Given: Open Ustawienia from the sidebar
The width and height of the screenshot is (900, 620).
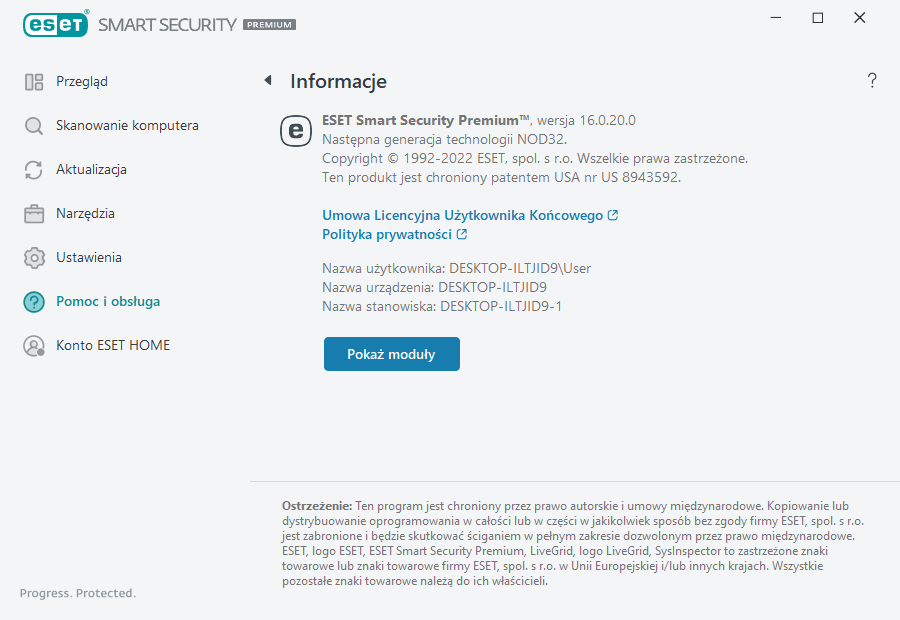Looking at the screenshot, I should point(89,258).
